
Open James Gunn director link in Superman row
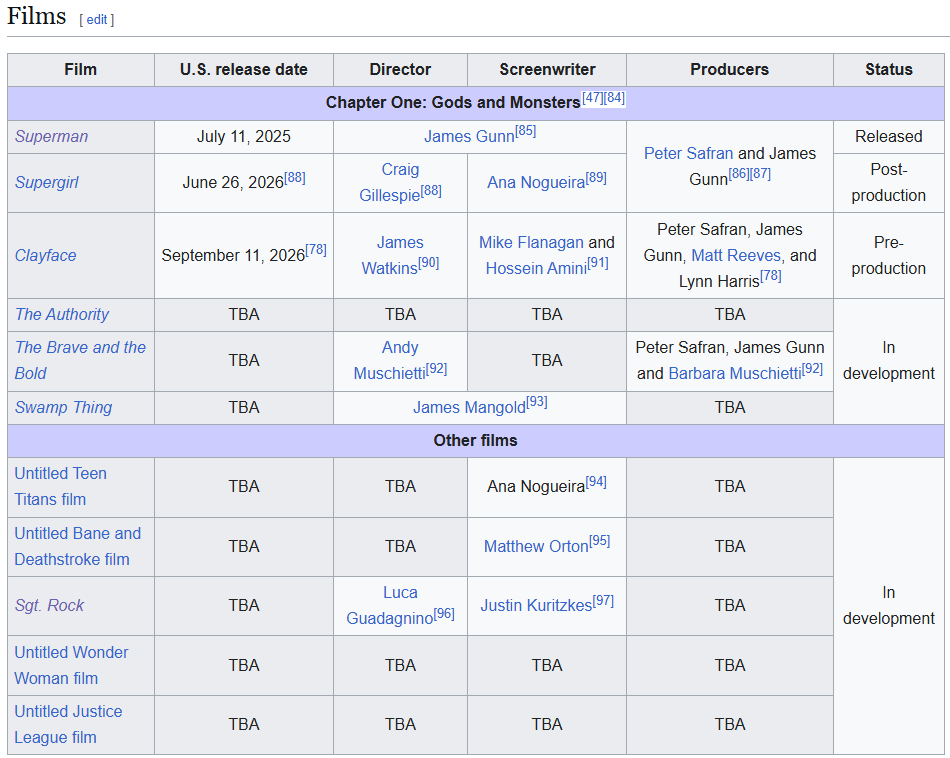coord(469,137)
